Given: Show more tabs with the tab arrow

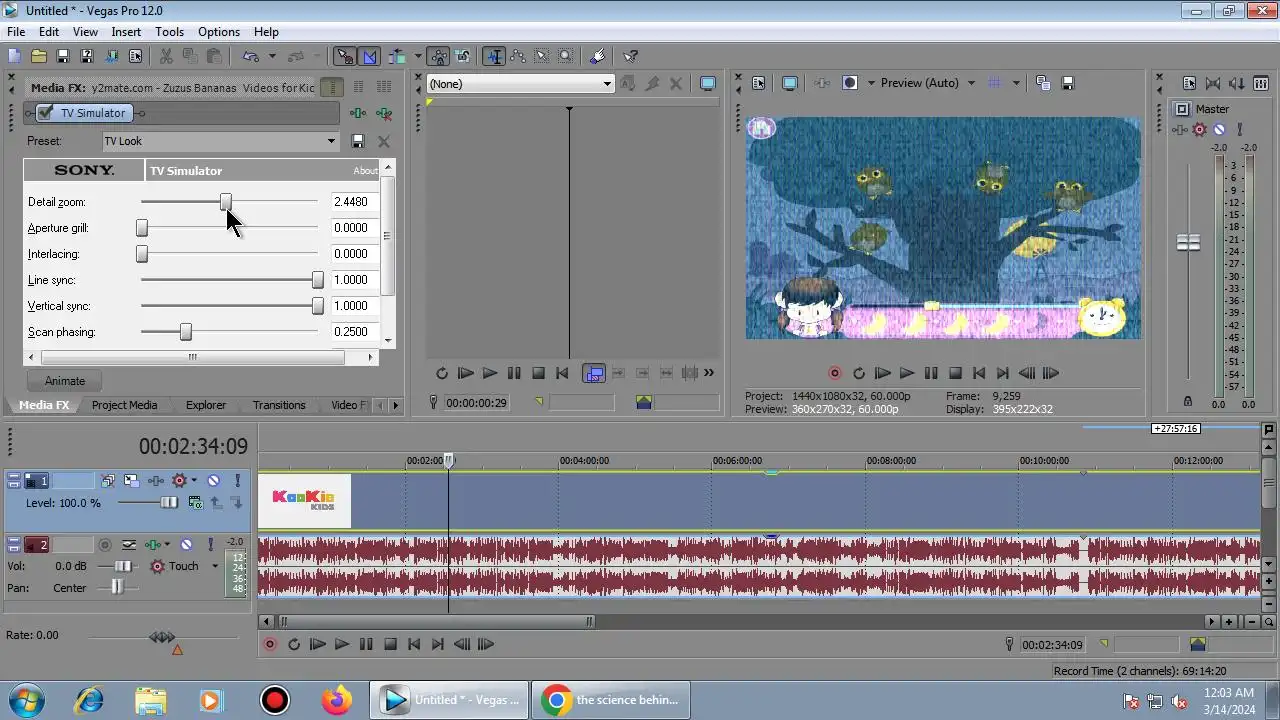Looking at the screenshot, I should tap(395, 405).
